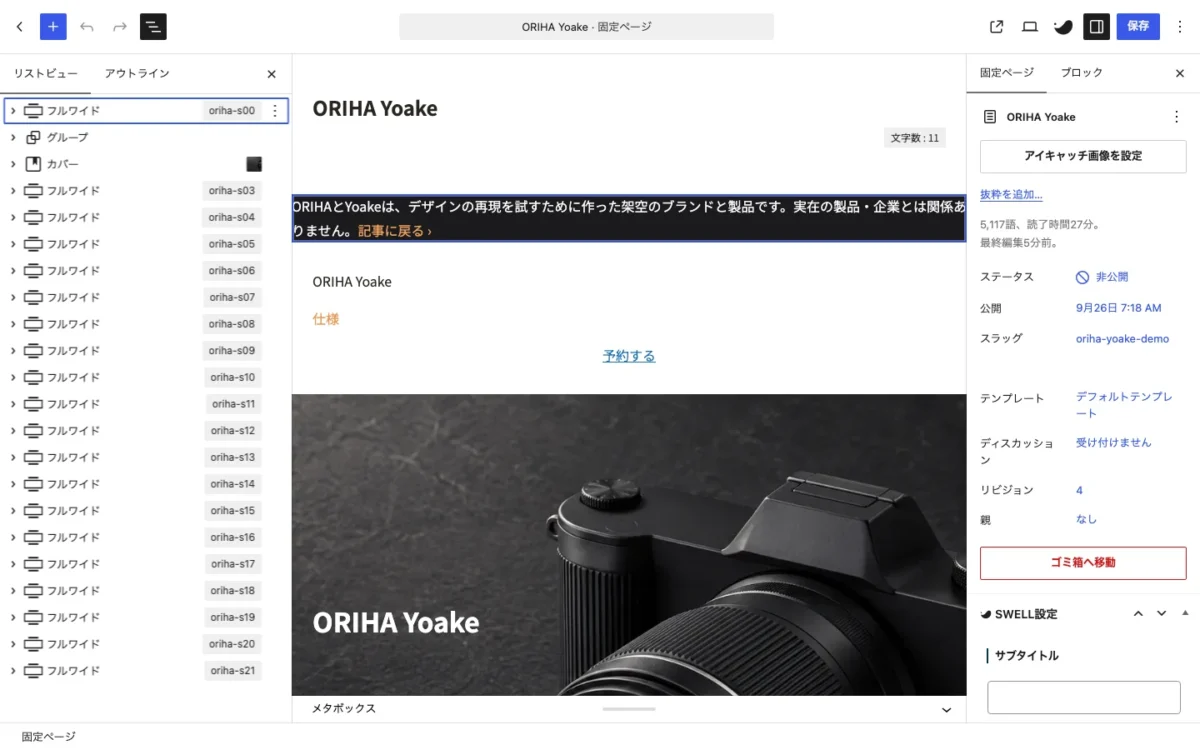Click the カバー block icon

(33, 164)
